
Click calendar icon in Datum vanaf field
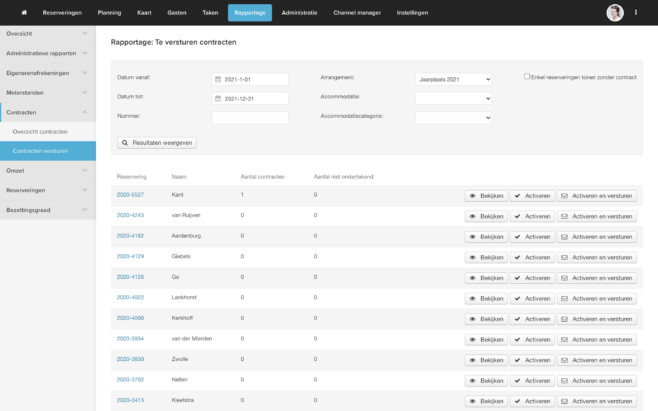pyautogui.click(x=218, y=79)
